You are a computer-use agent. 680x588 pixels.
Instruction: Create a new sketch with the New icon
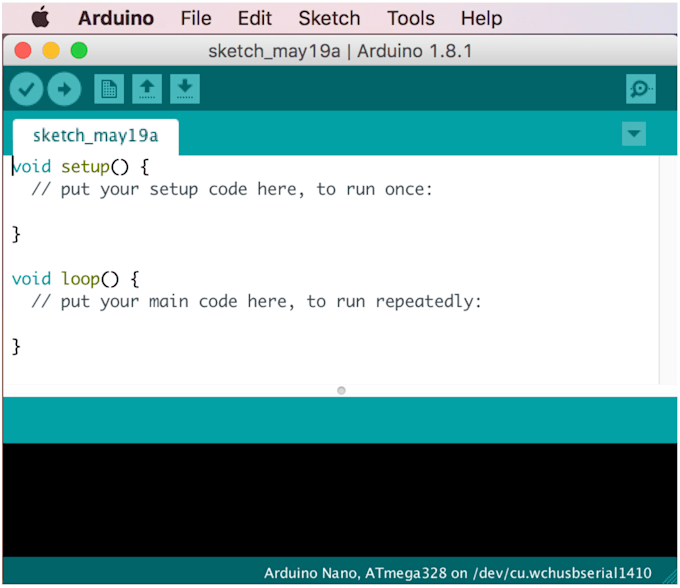click(109, 89)
